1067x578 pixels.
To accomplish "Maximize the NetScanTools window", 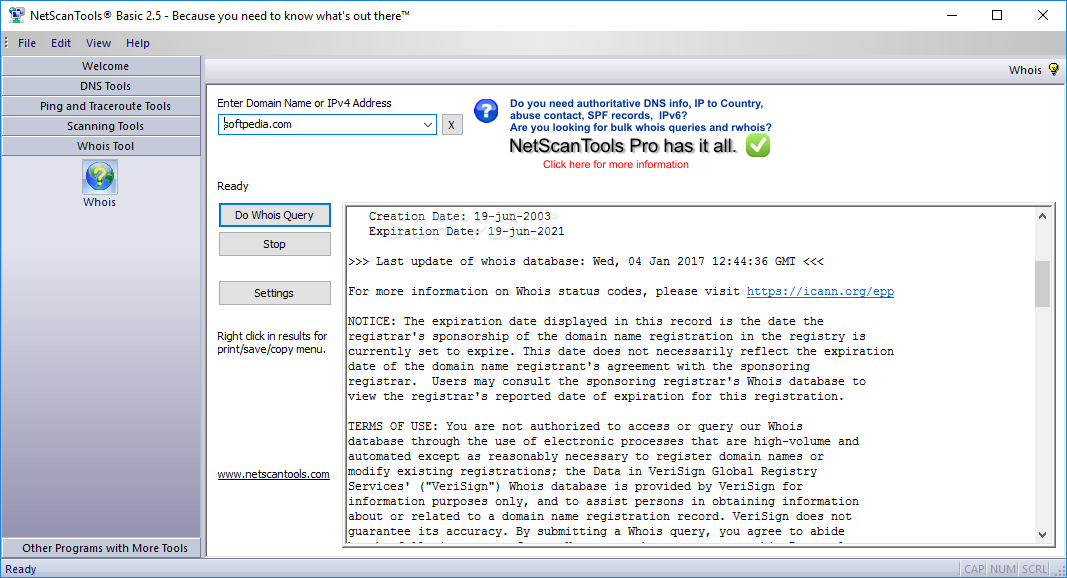I will pyautogui.click(x=997, y=15).
